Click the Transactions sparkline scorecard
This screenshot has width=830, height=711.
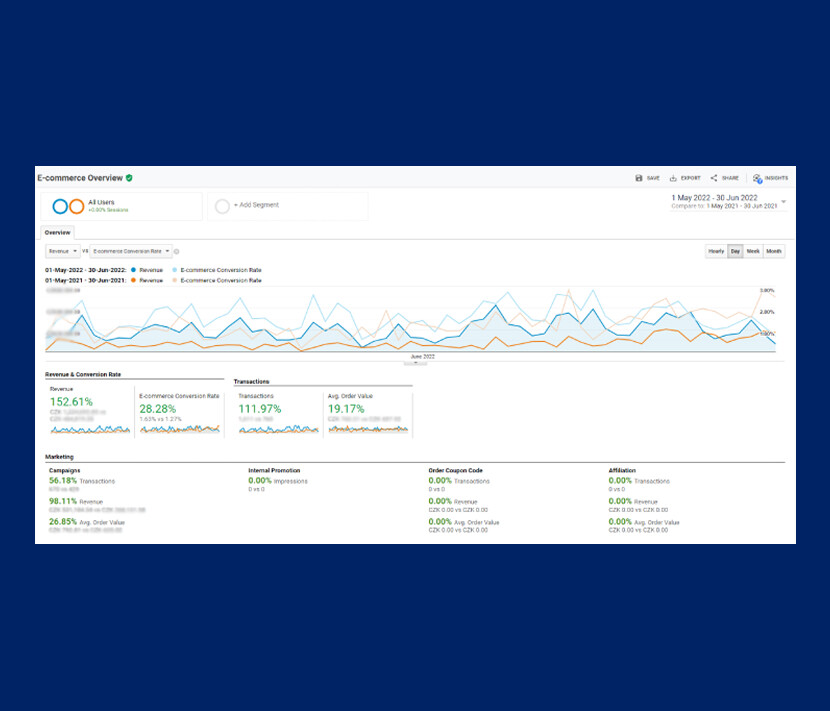coord(278,428)
